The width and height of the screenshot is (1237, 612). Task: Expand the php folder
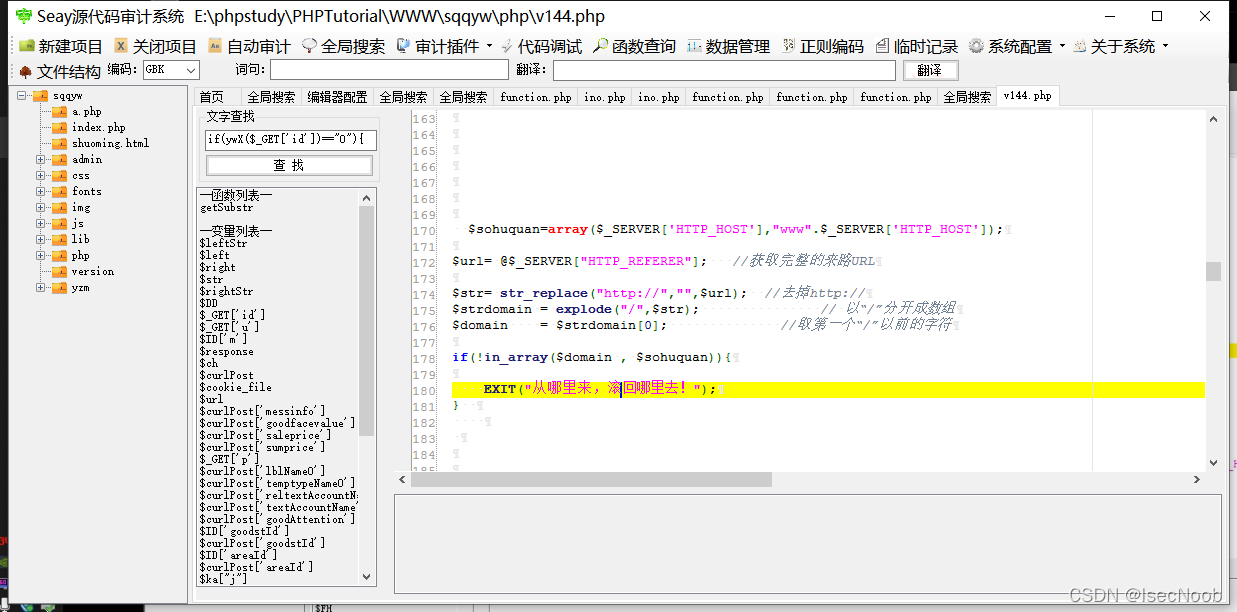(x=40, y=256)
